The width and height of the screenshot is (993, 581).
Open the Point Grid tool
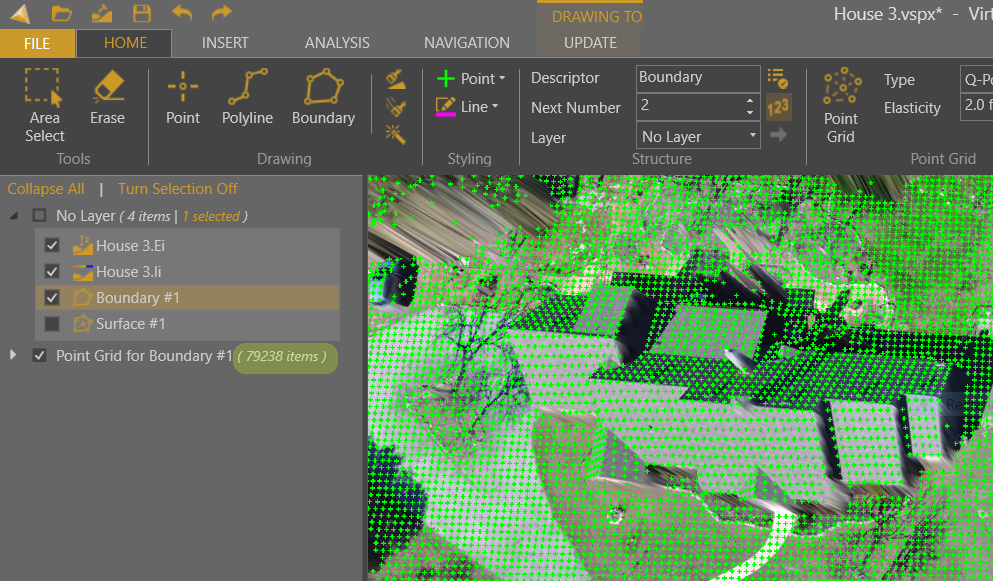point(841,106)
